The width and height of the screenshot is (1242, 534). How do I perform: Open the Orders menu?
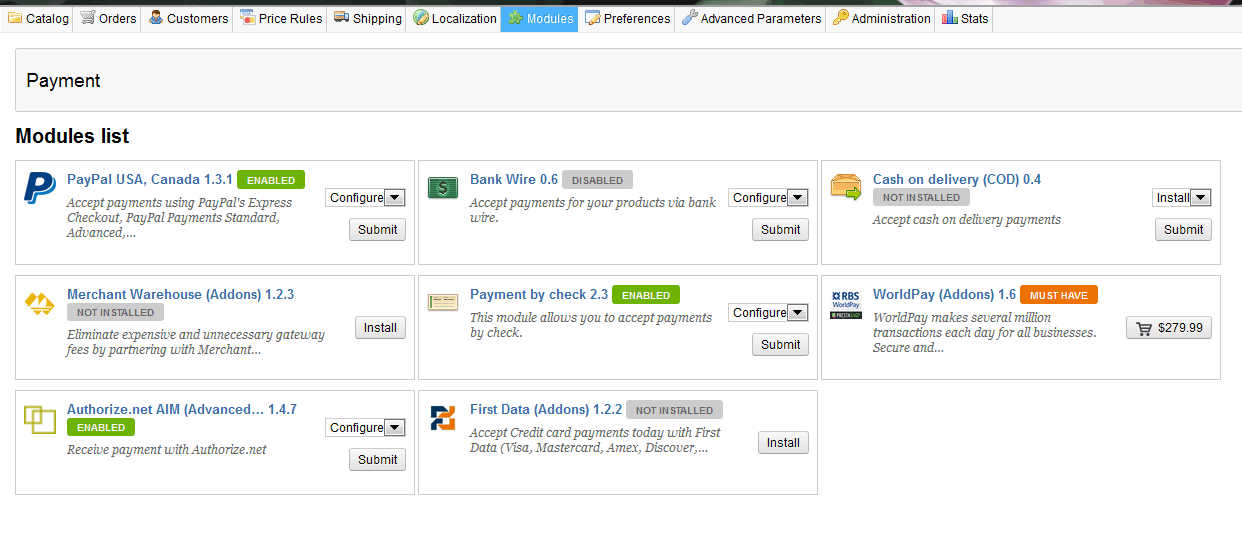tap(108, 18)
